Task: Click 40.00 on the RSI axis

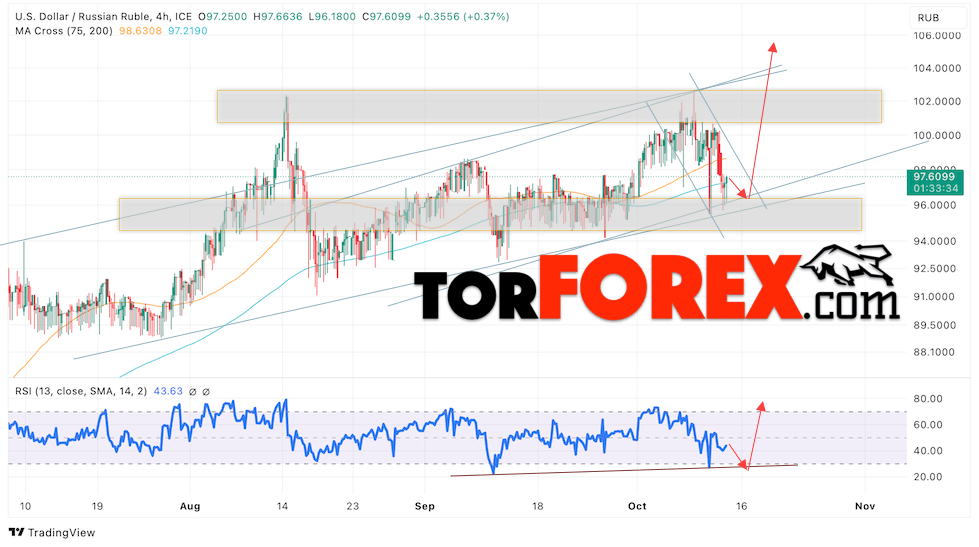Action: pyautogui.click(x=928, y=451)
